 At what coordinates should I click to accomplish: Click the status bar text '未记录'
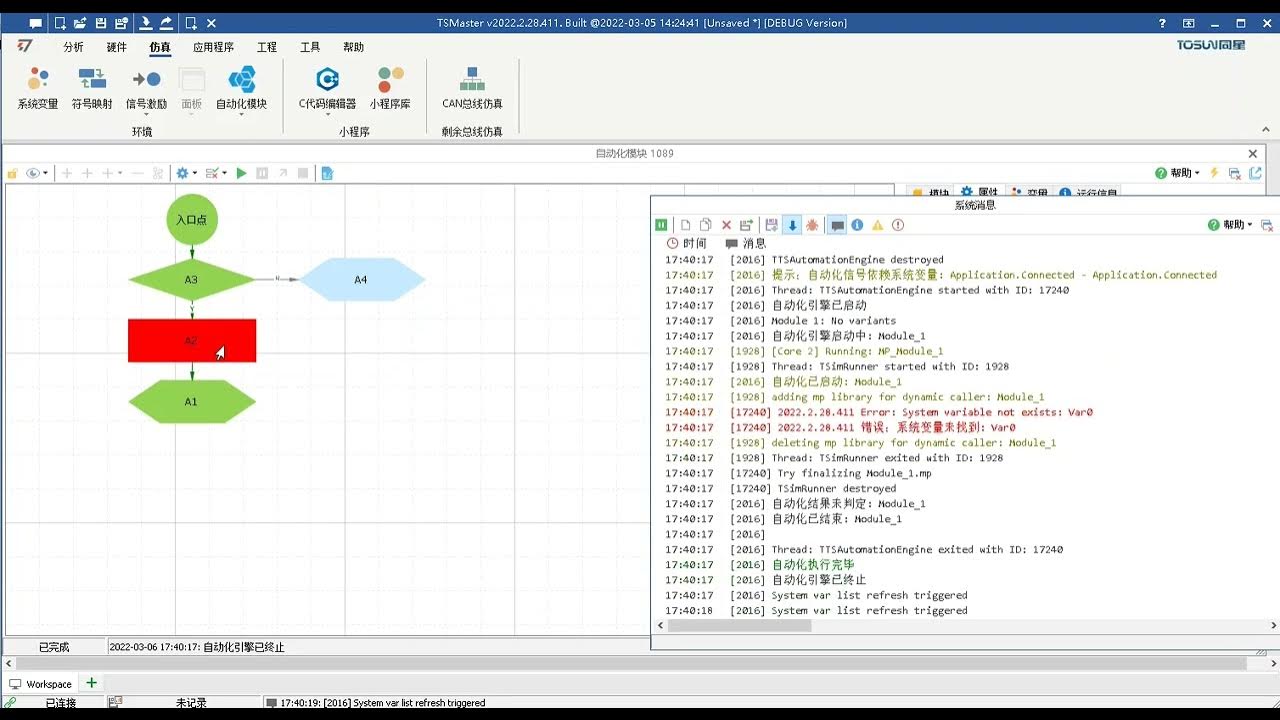coord(191,703)
